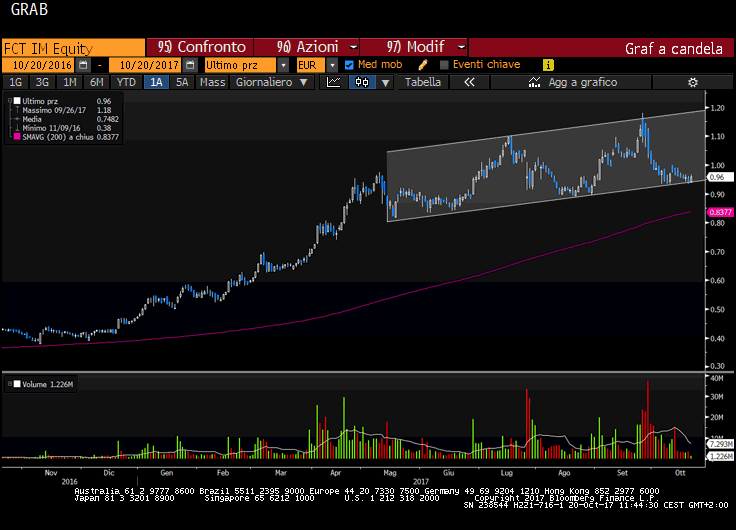Expand the Giornaliero periodicity dropdown
This screenshot has height=530, width=736.
[304, 82]
